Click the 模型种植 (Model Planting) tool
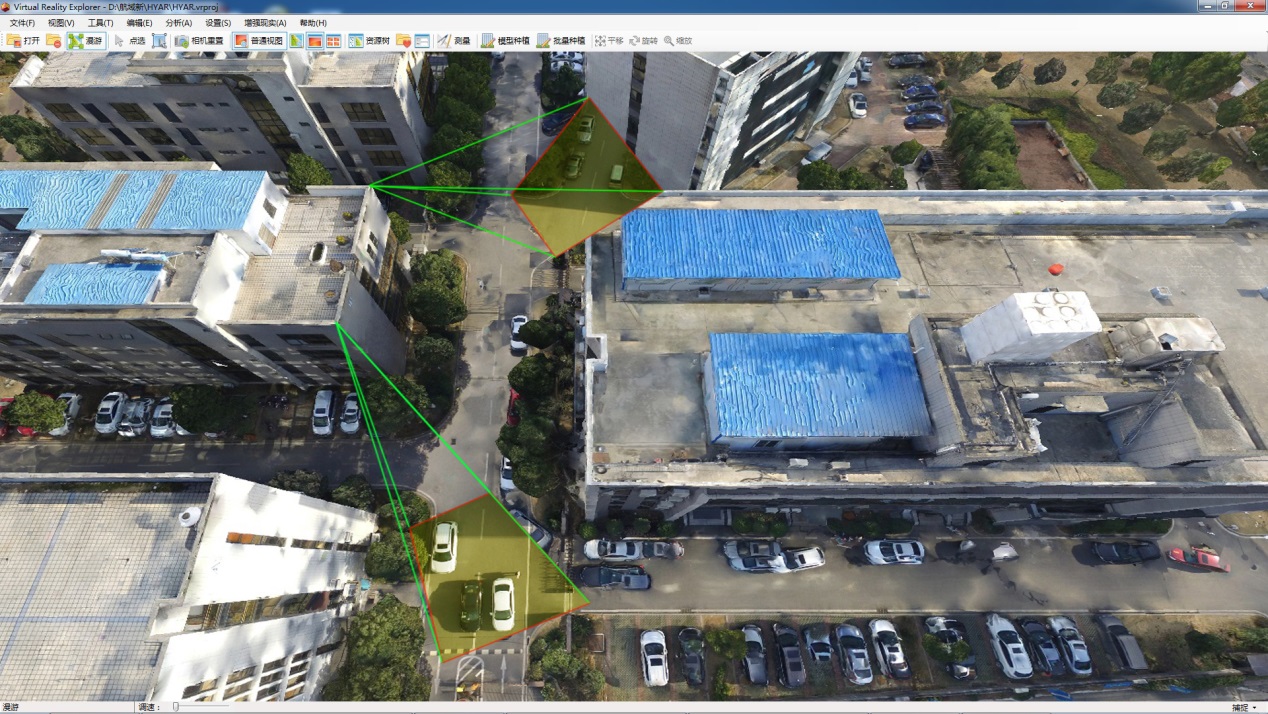The width and height of the screenshot is (1268, 714). click(505, 41)
